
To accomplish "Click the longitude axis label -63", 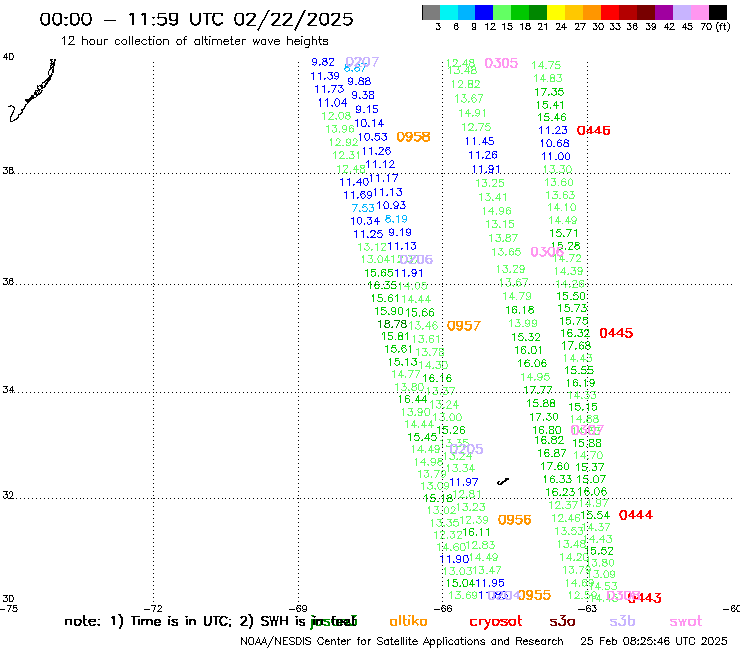I will coord(589,609).
